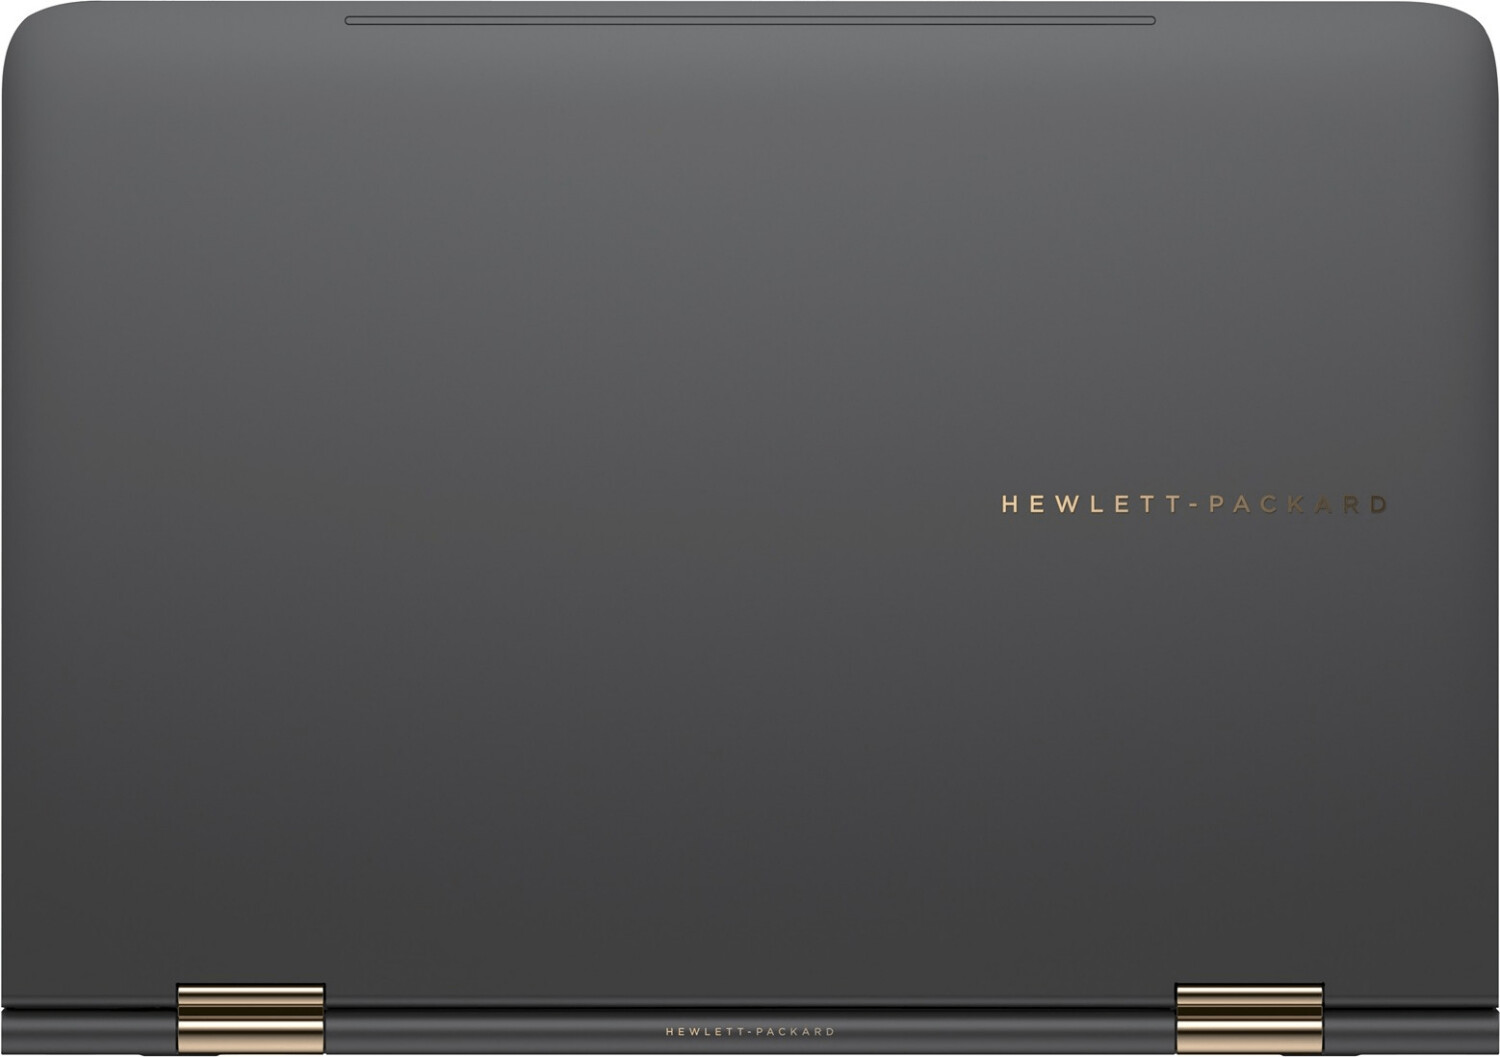1500x1057 pixels.
Task: Click the large gold HEWLETT-PACKARD lid logo
Action: point(1194,504)
